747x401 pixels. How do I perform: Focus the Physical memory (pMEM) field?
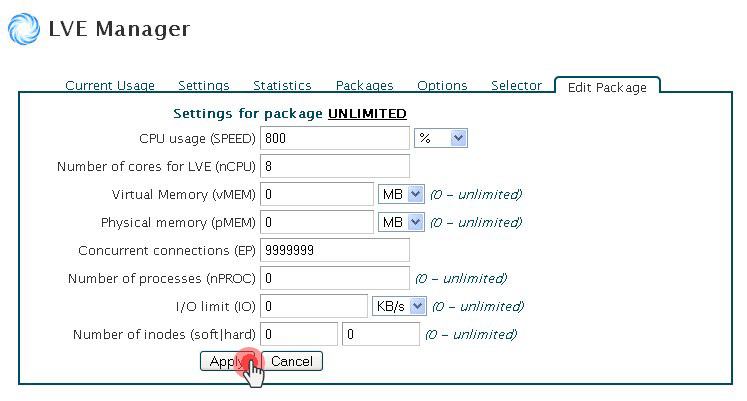pyautogui.click(x=317, y=222)
